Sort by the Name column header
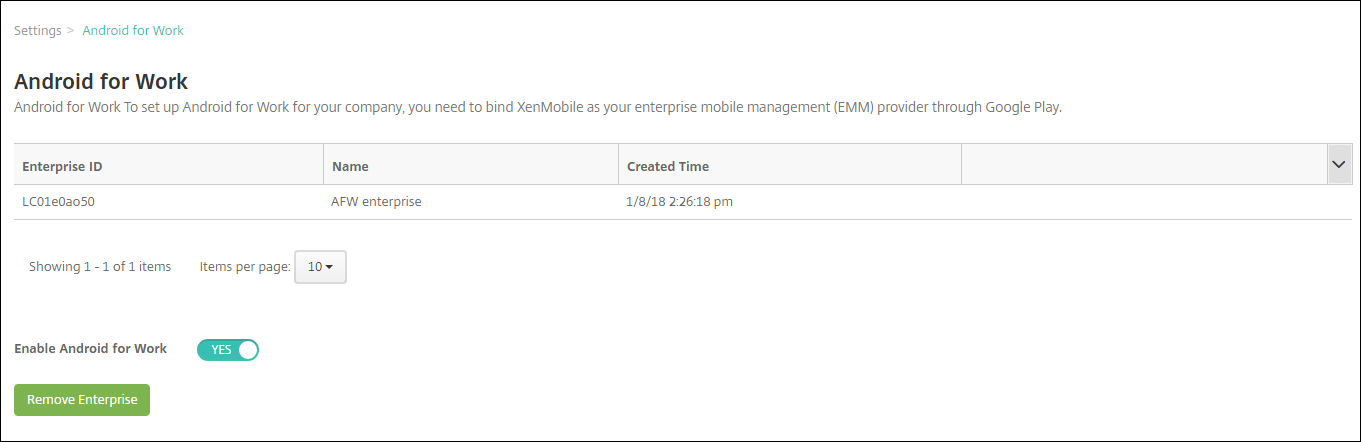Viewport: 1361px width, 442px height. click(350, 166)
